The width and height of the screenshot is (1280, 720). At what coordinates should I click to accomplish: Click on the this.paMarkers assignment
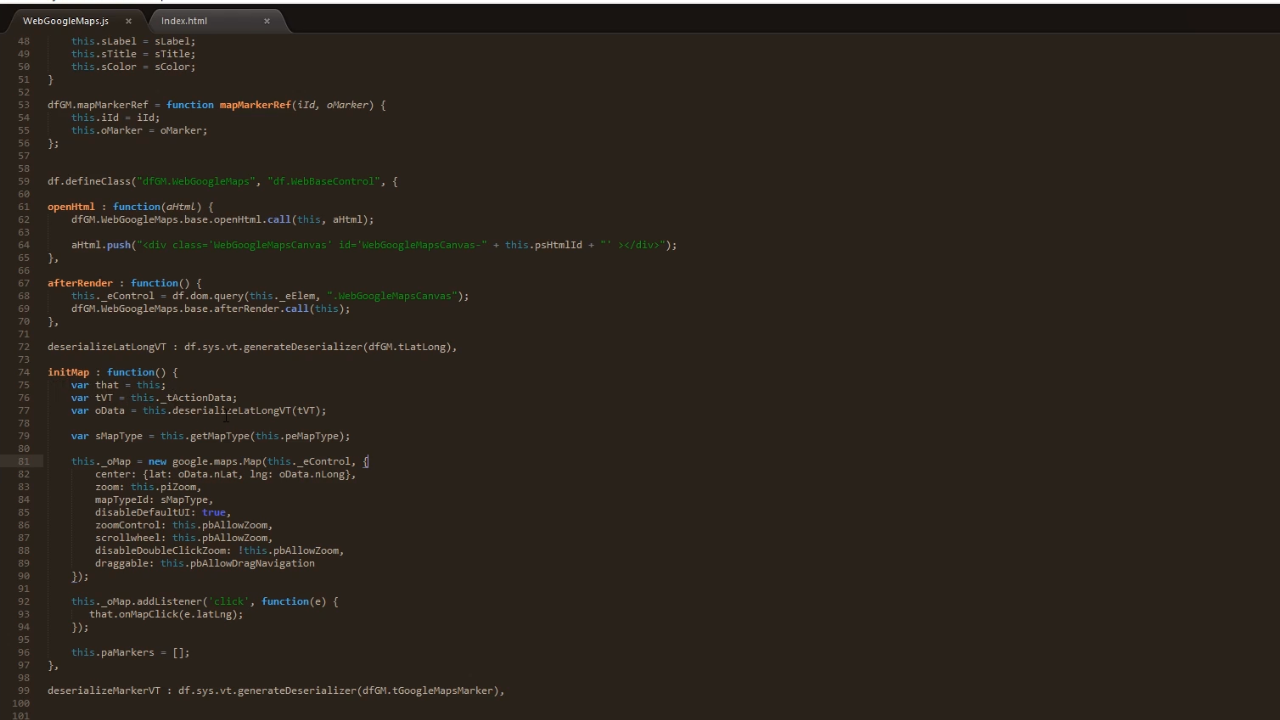[130, 652]
